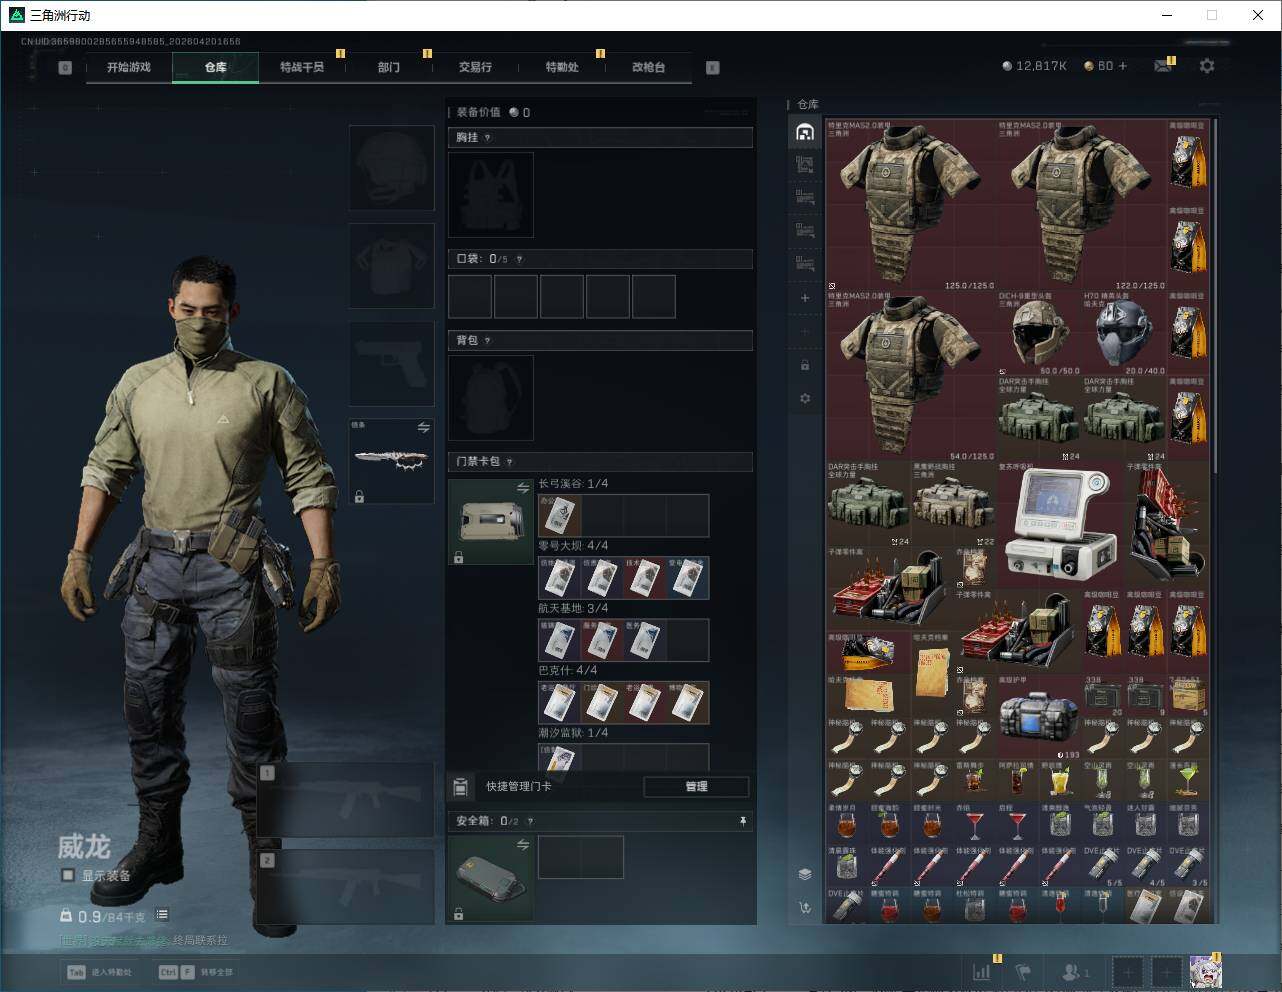This screenshot has width=1282, height=992.
Task: Click the warehouse vertical scrollbar
Action: [x=1215, y=300]
